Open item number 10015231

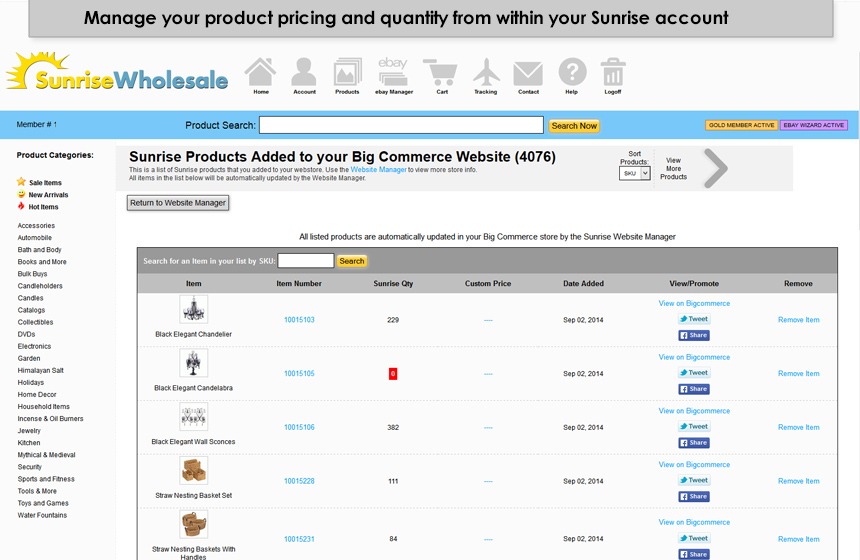pyautogui.click(x=299, y=539)
